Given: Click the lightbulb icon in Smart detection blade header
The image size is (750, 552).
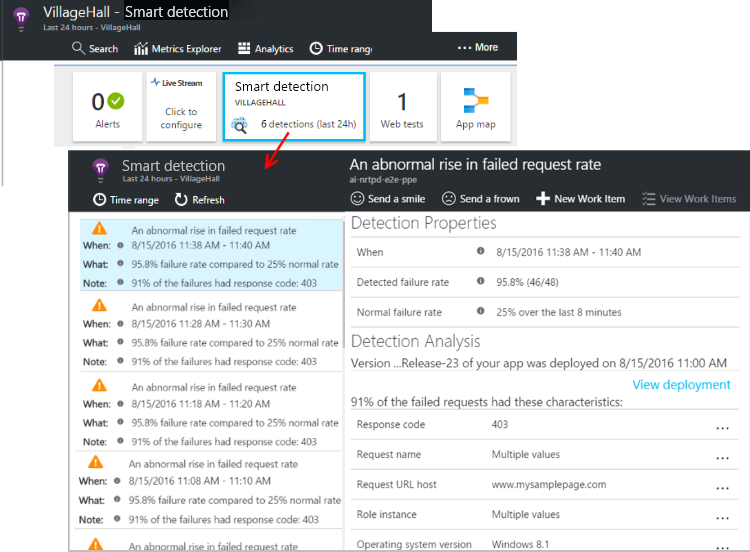Looking at the screenshot, I should tap(100, 170).
